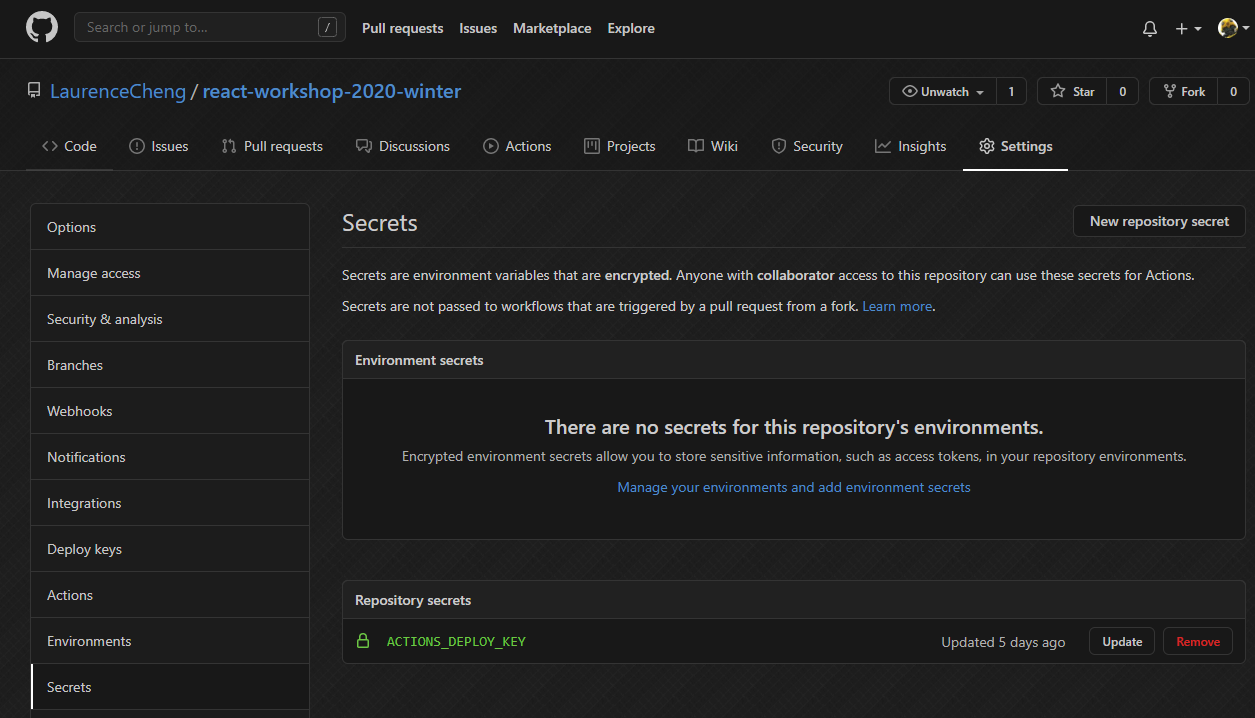This screenshot has width=1255, height=718.
Task: Switch to the Projects tab
Action: point(620,146)
